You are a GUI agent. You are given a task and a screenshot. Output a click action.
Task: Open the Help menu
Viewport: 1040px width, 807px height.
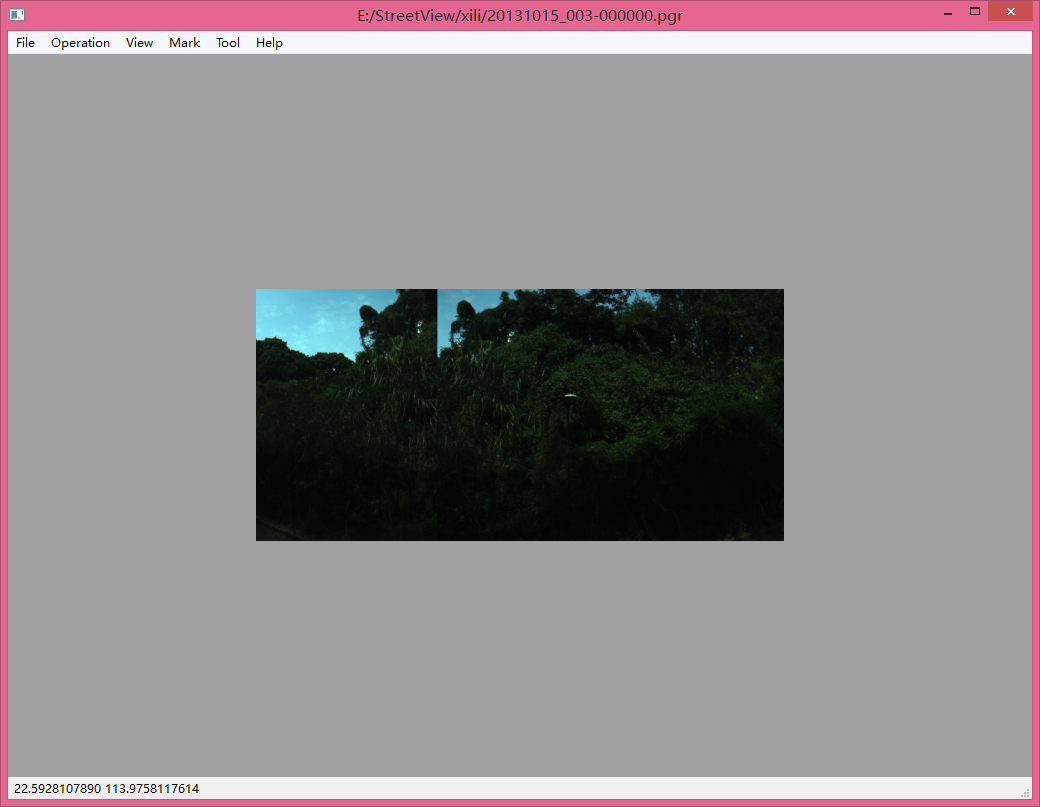point(269,42)
